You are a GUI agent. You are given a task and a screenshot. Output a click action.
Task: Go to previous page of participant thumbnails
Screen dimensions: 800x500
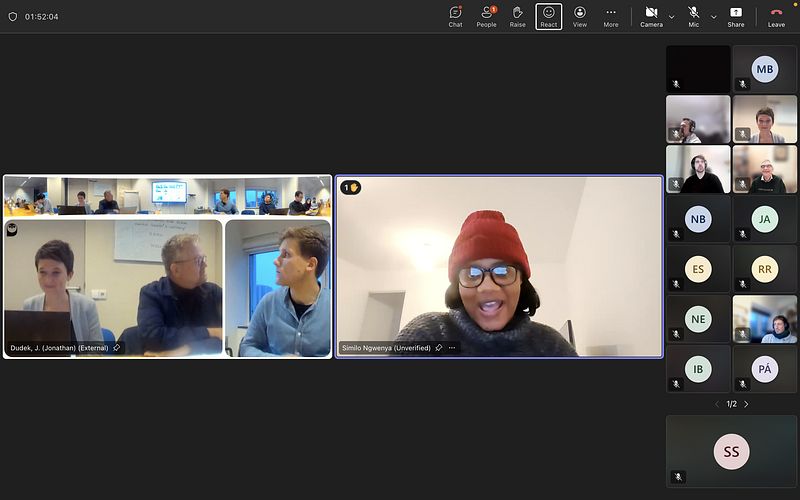[716, 404]
